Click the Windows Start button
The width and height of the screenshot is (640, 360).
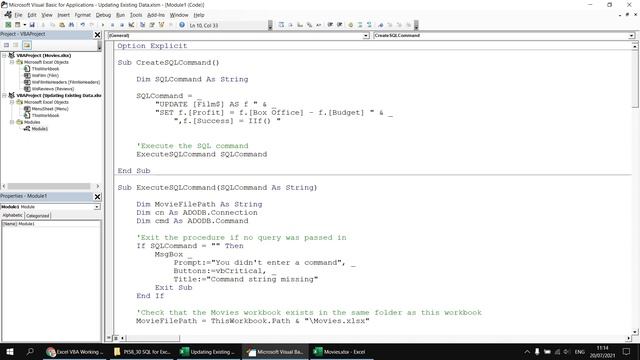click(x=10, y=351)
